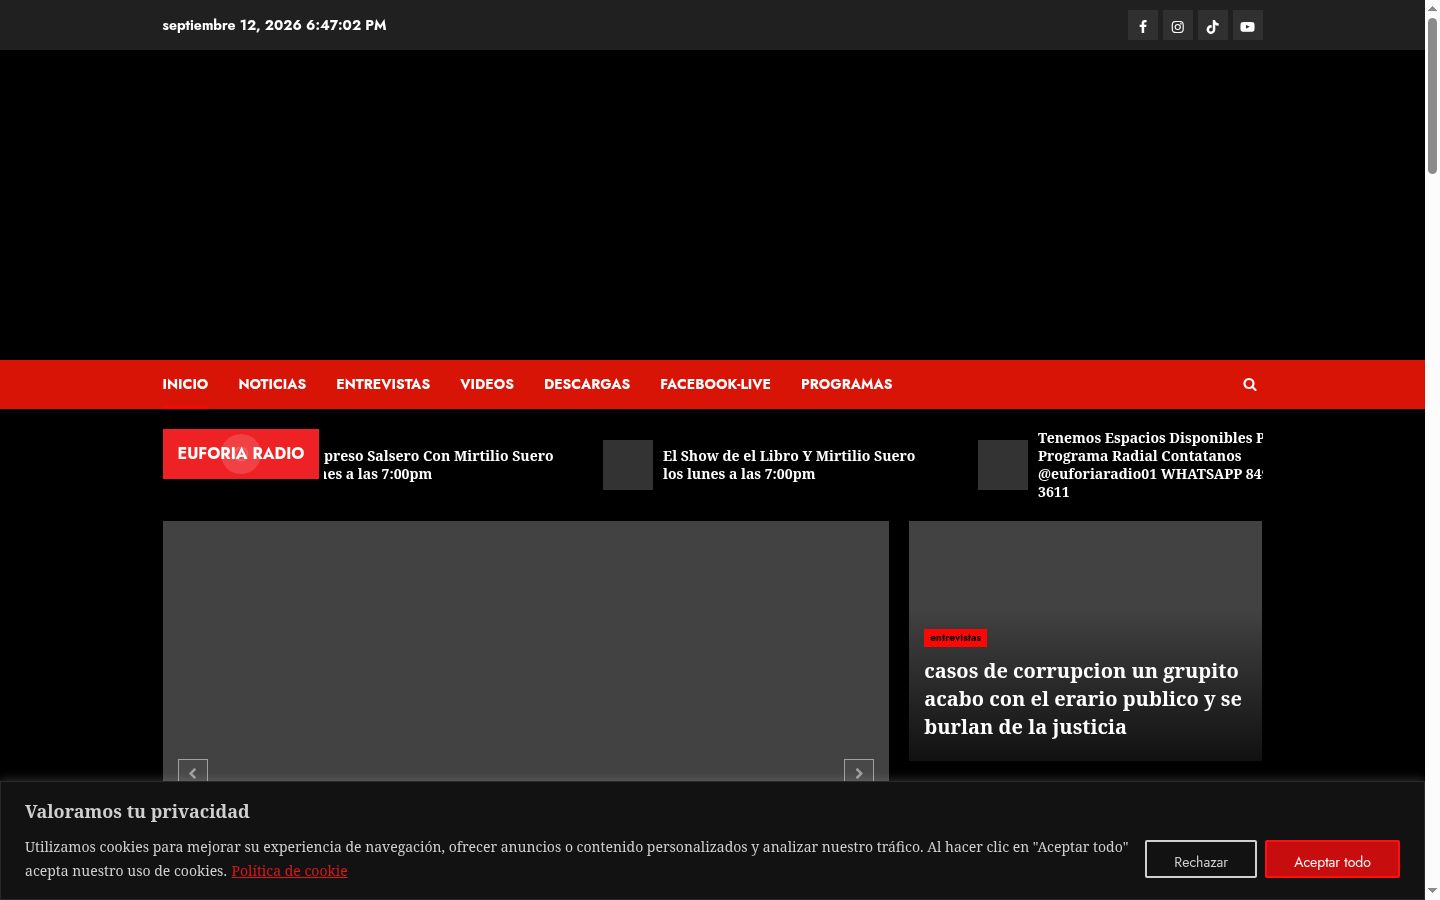Open the VIDEOS menu item
1440x900 pixels.
(x=487, y=384)
